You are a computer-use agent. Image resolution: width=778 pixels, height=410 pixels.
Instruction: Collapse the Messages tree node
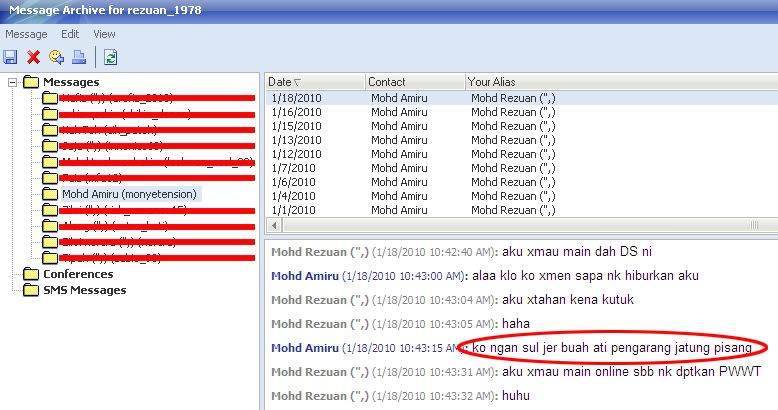tap(12, 82)
